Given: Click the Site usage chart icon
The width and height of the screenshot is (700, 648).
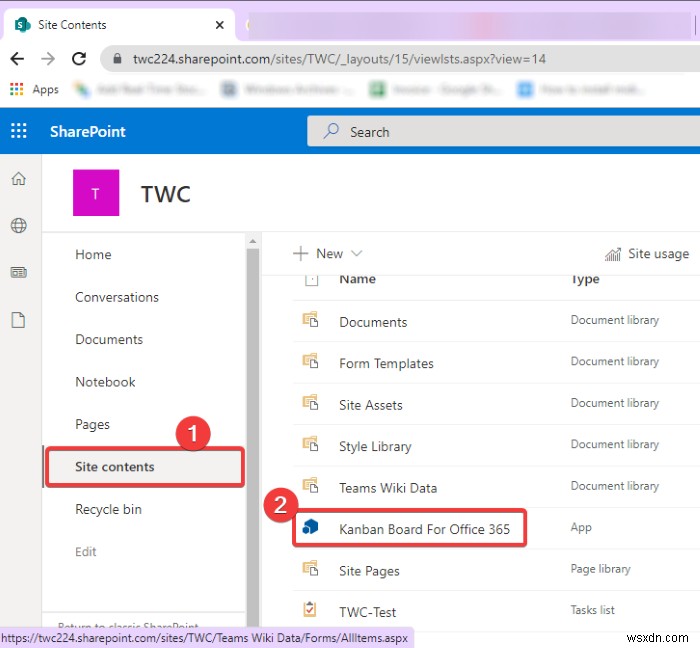Looking at the screenshot, I should tap(613, 254).
